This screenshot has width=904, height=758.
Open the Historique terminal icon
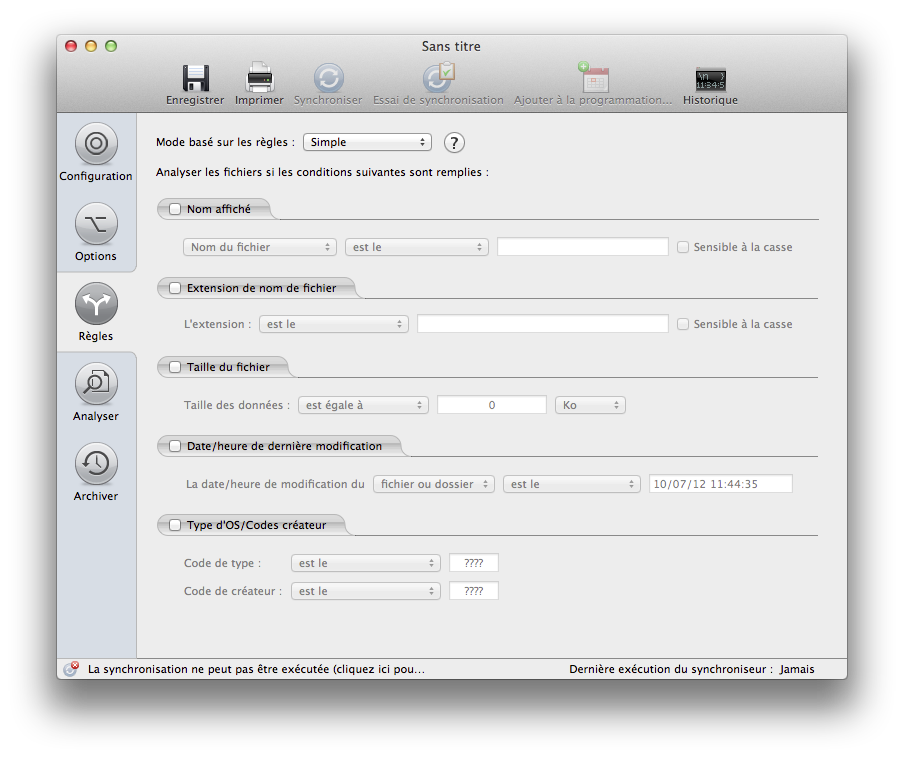710,80
